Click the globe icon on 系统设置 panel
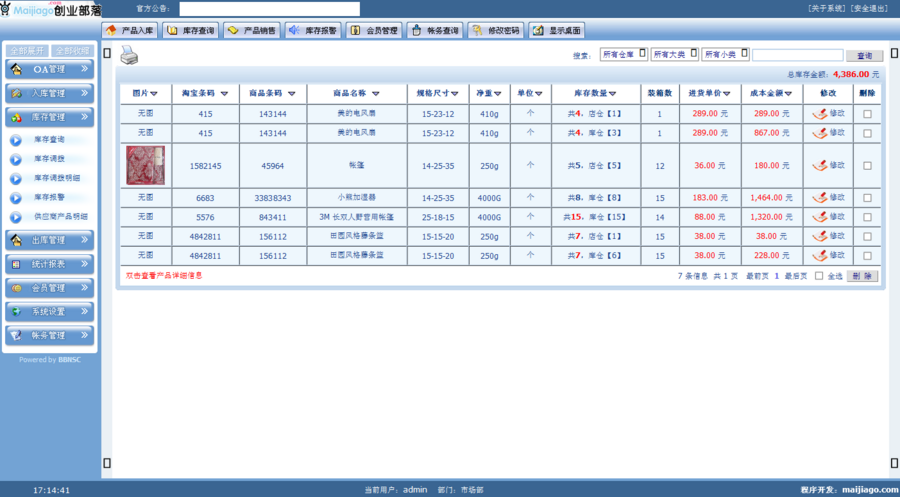Viewport: 900px width, 497px height. [16, 312]
